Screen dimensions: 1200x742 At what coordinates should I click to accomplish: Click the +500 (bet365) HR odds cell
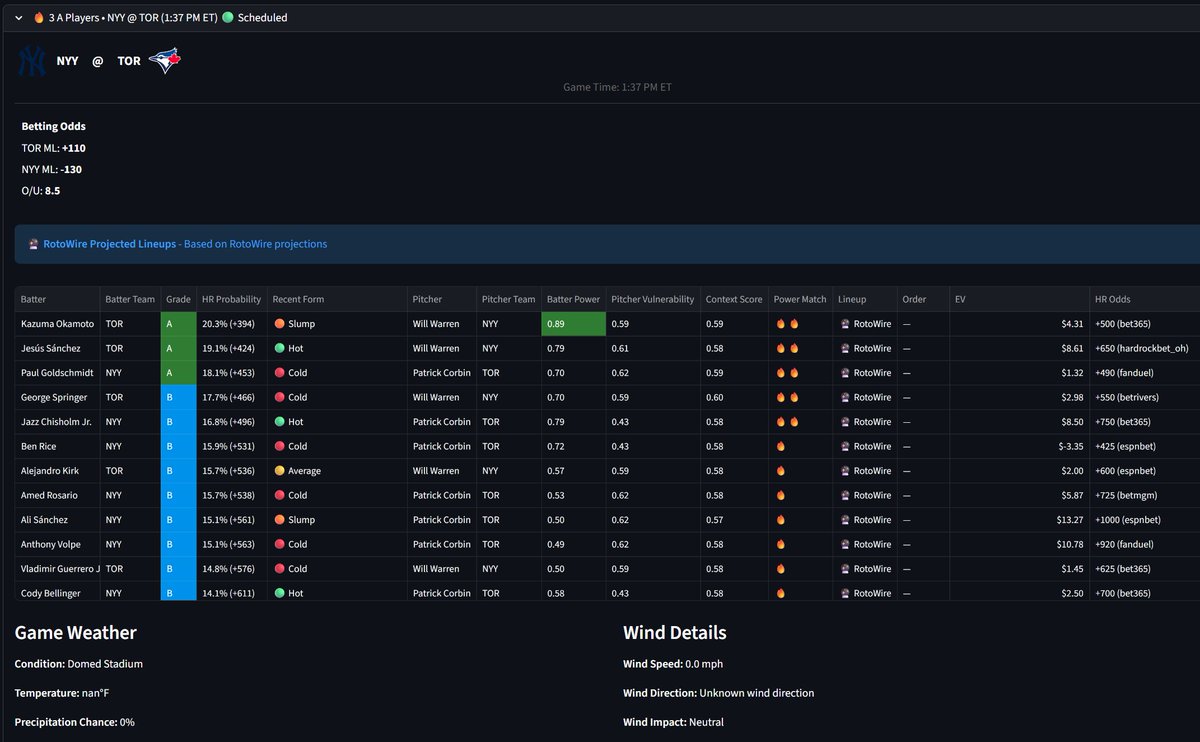(1146, 324)
